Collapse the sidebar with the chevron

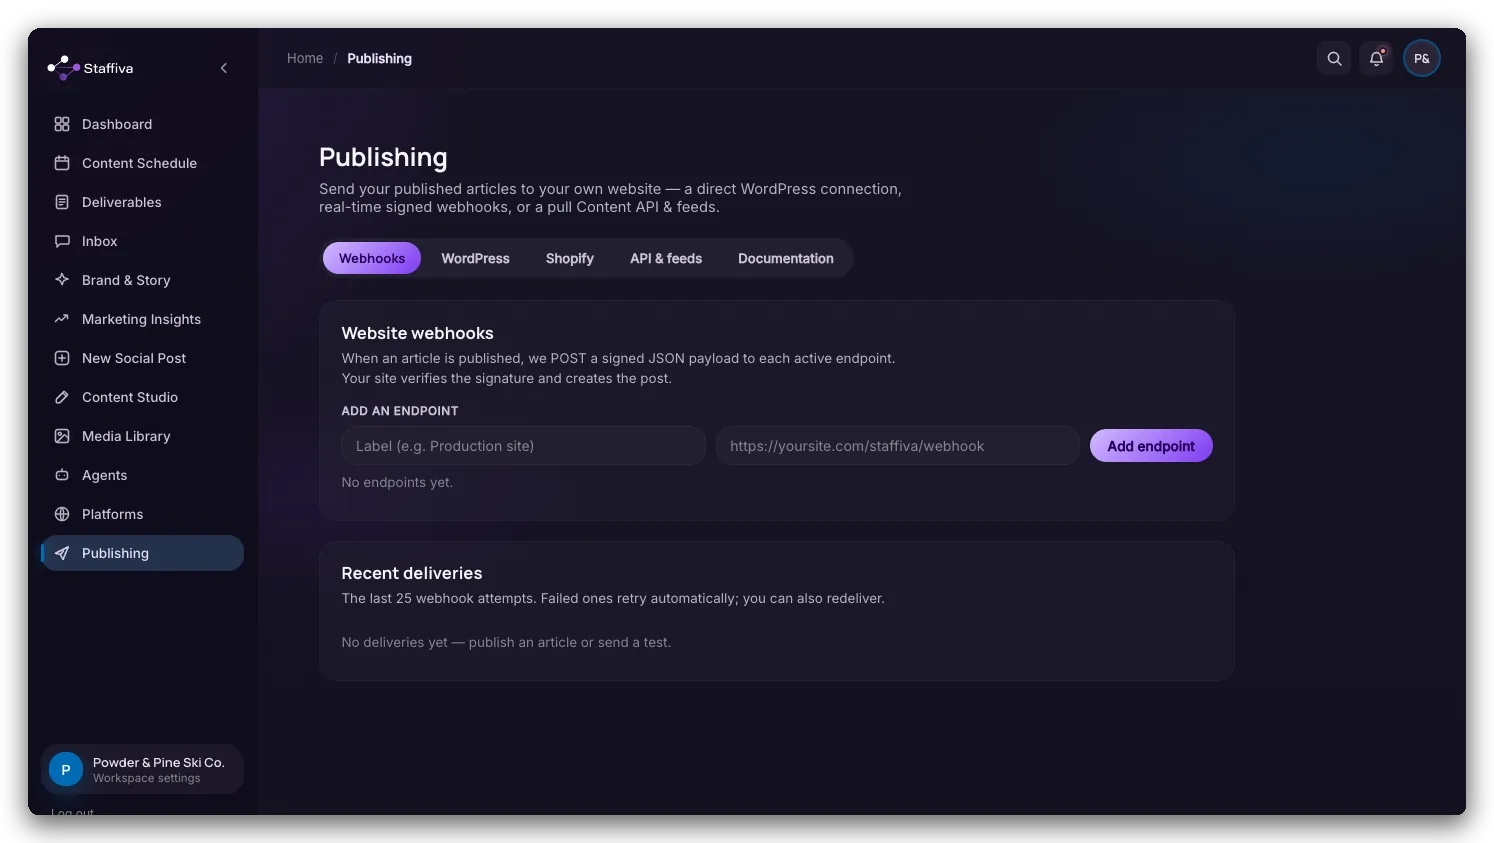224,68
